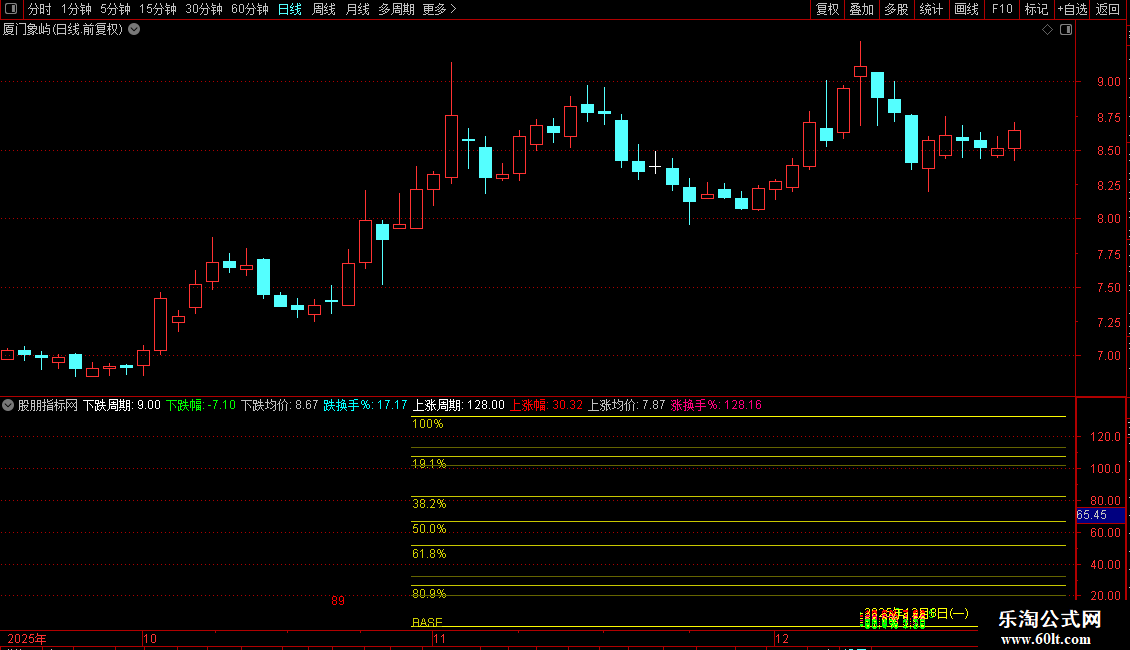Click the month 11 marker on time axis
The image size is (1130, 650).
pyautogui.click(x=440, y=639)
